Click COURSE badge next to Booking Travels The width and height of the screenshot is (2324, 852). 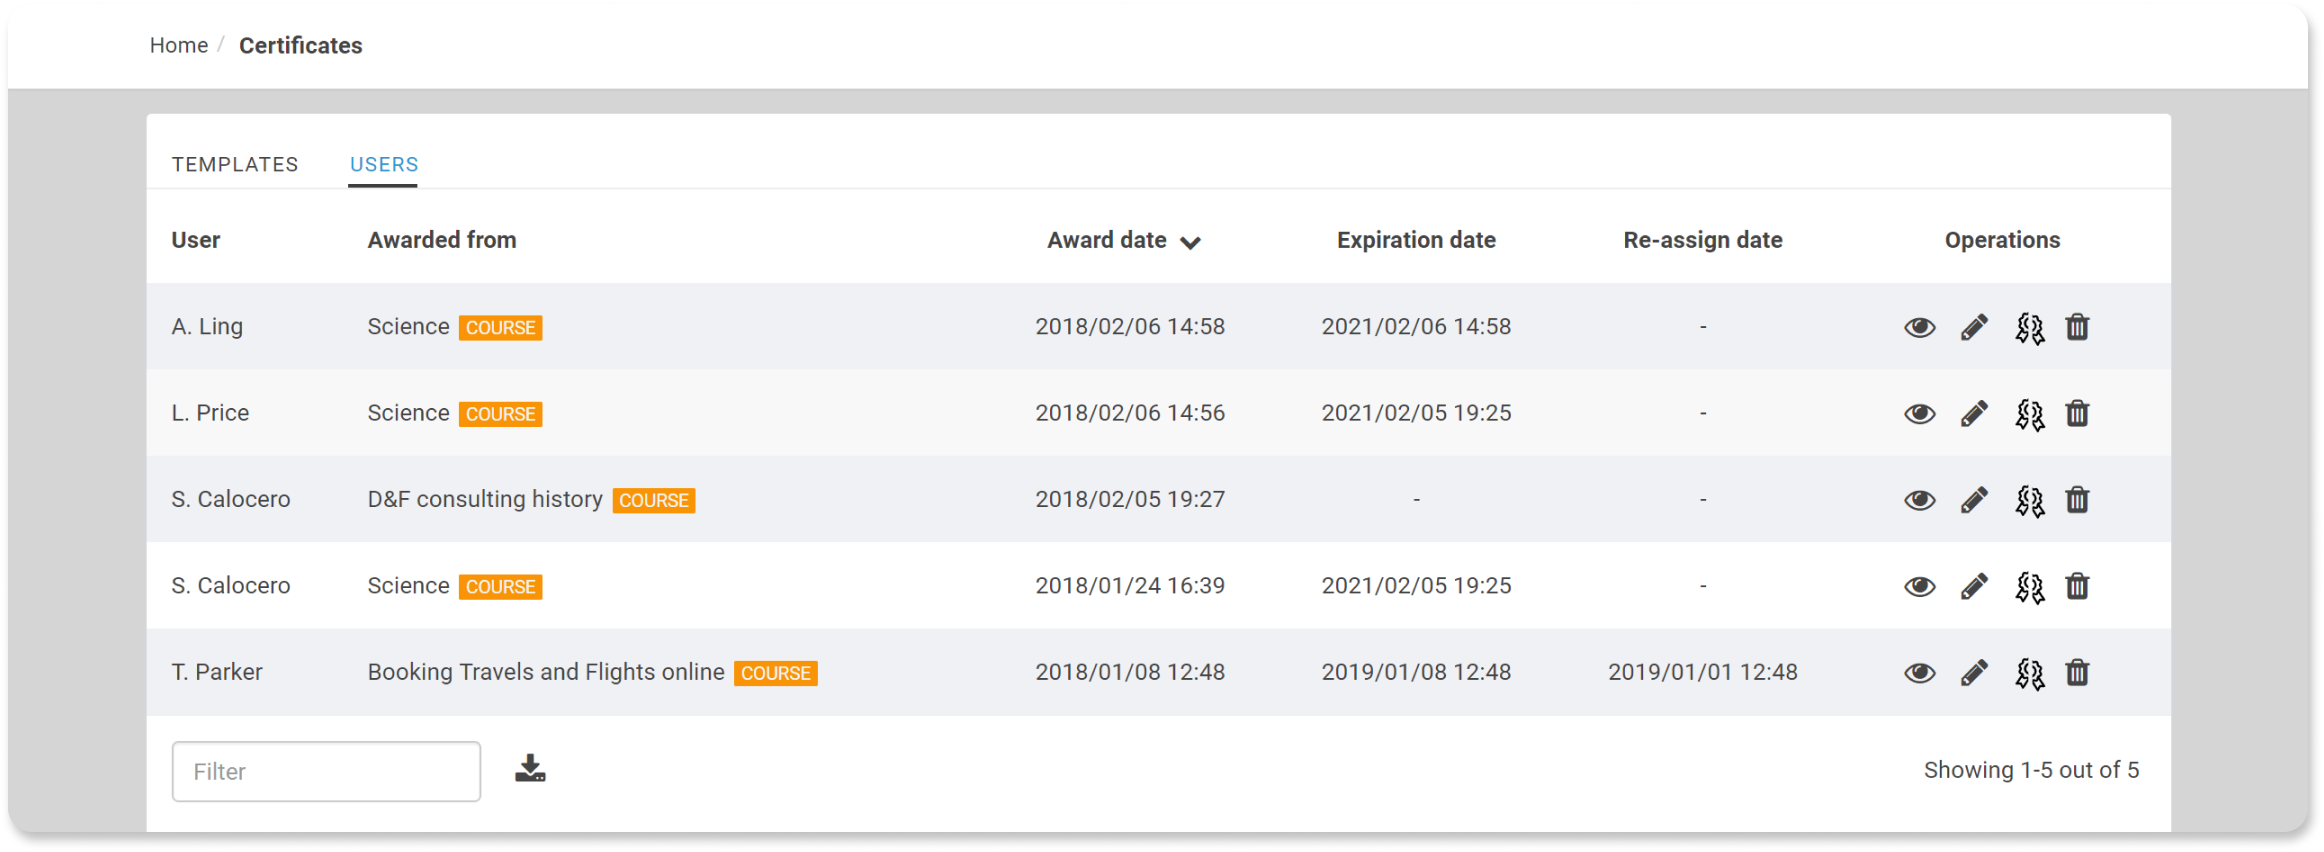(x=776, y=673)
